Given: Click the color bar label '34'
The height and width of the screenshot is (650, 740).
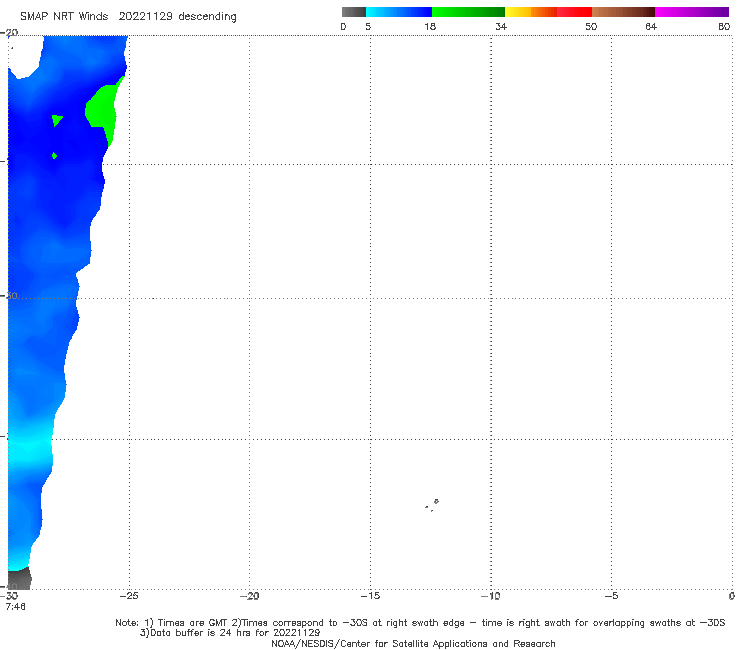Looking at the screenshot, I should click(501, 26).
